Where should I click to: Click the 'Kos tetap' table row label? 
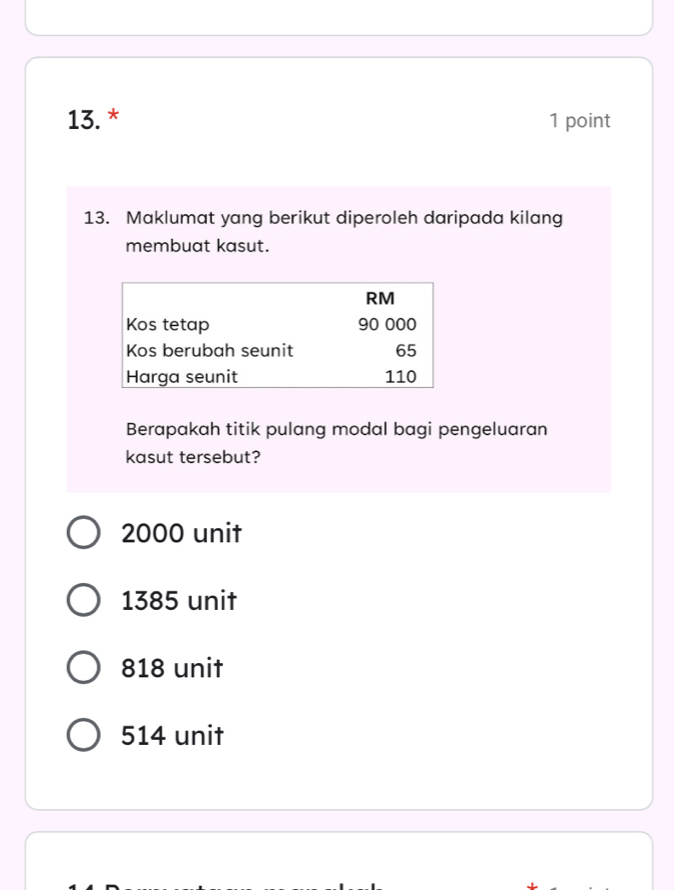[168, 325]
